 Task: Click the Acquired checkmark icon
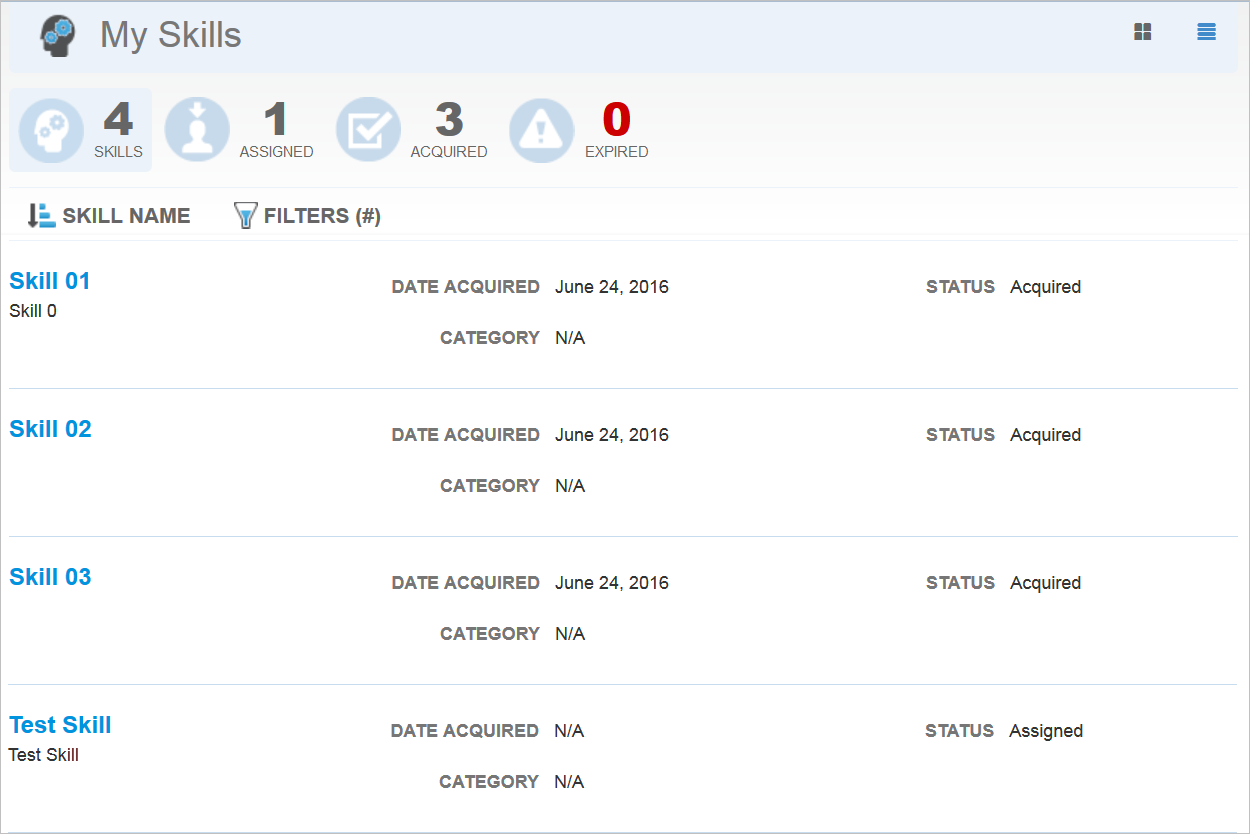point(368,130)
